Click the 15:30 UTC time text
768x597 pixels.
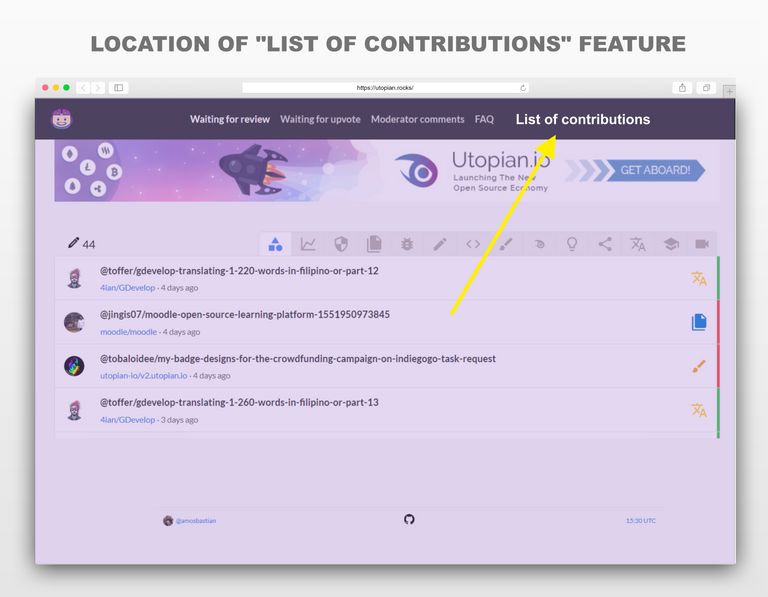[x=641, y=521]
